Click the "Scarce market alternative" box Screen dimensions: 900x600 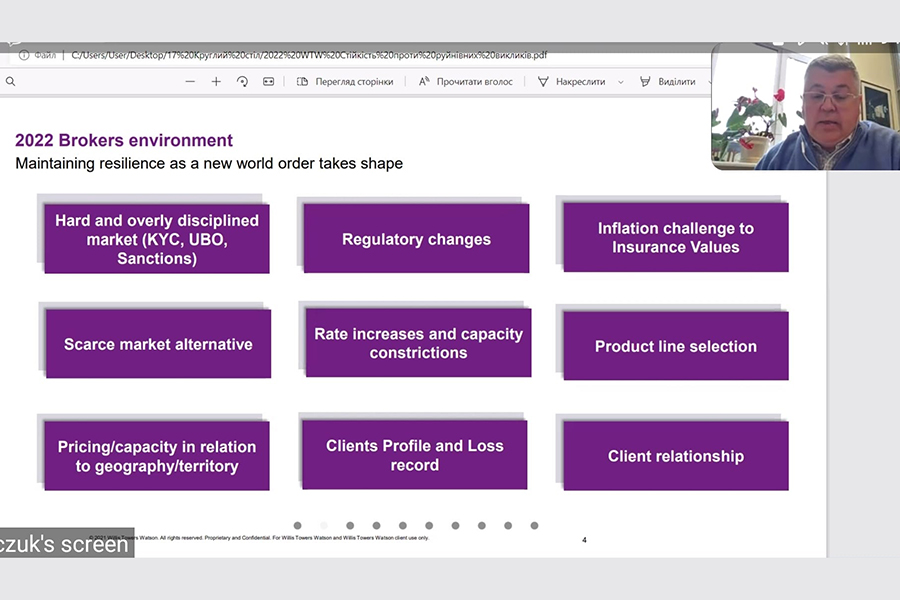(x=158, y=344)
